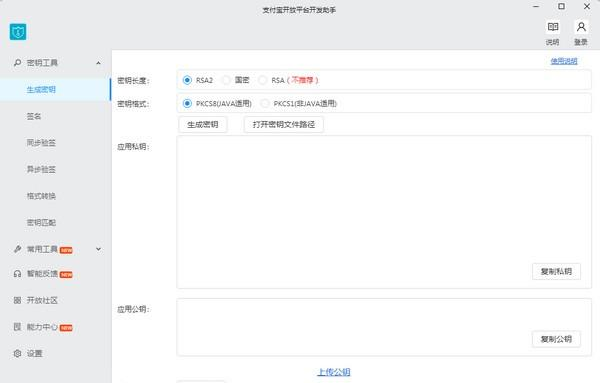Click the 复制公钥 button
The width and height of the screenshot is (600, 383).
click(x=556, y=339)
